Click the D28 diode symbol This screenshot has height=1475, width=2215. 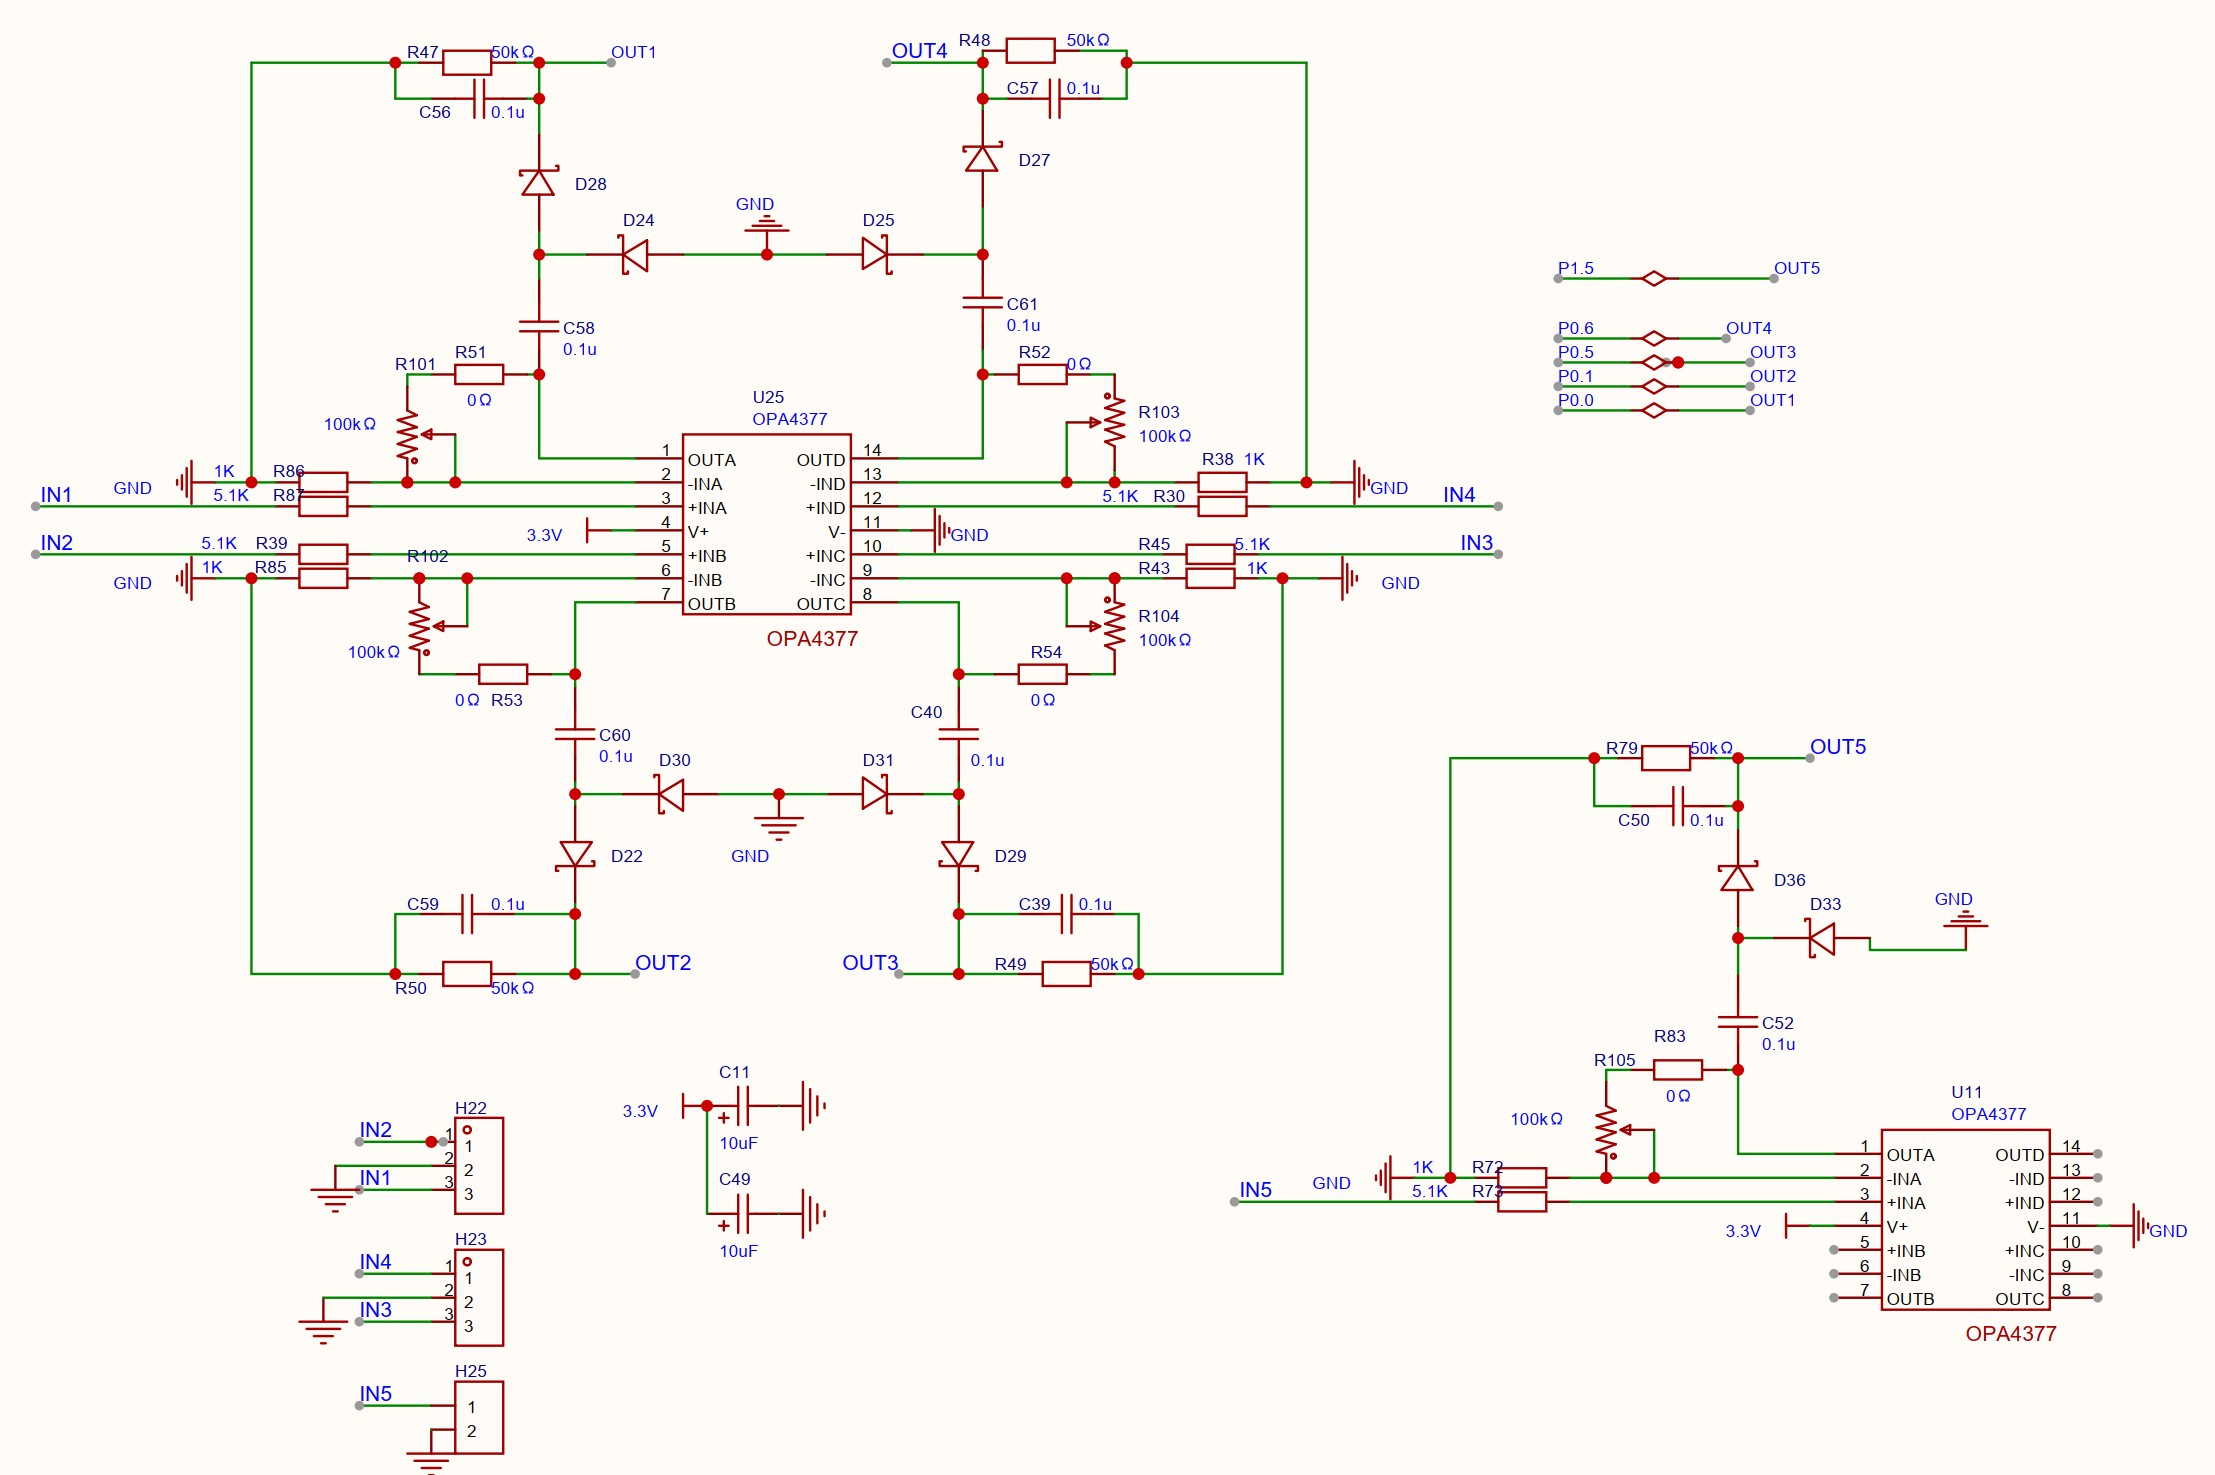(x=538, y=183)
